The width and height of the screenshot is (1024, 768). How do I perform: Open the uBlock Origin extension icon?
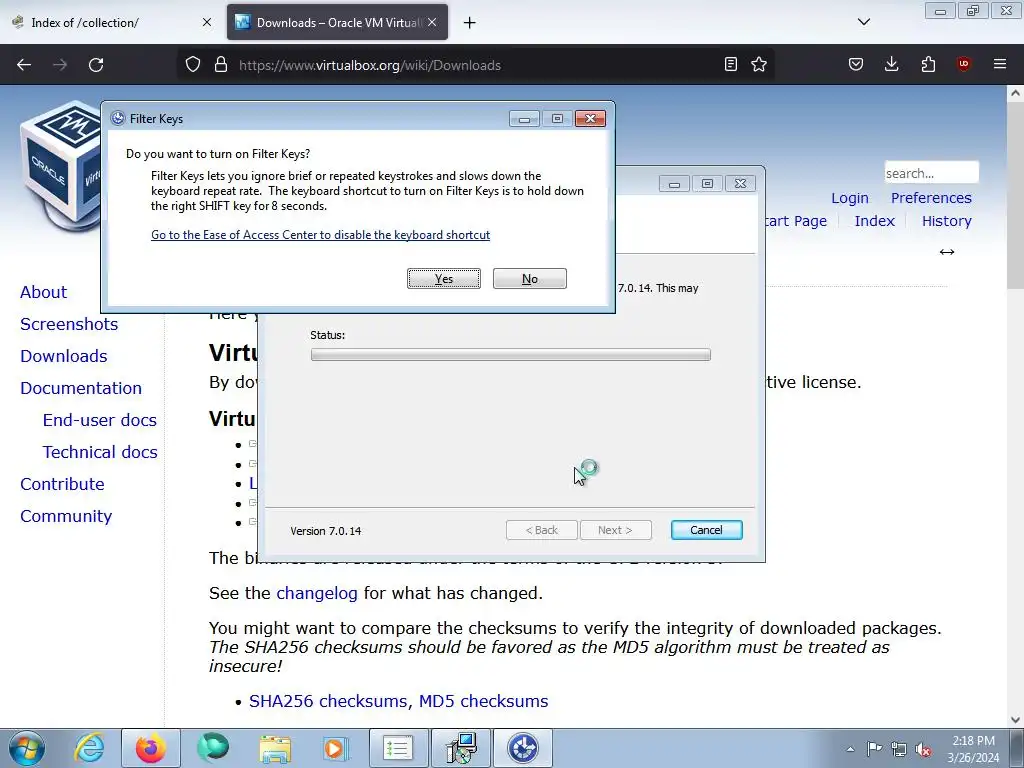click(963, 64)
